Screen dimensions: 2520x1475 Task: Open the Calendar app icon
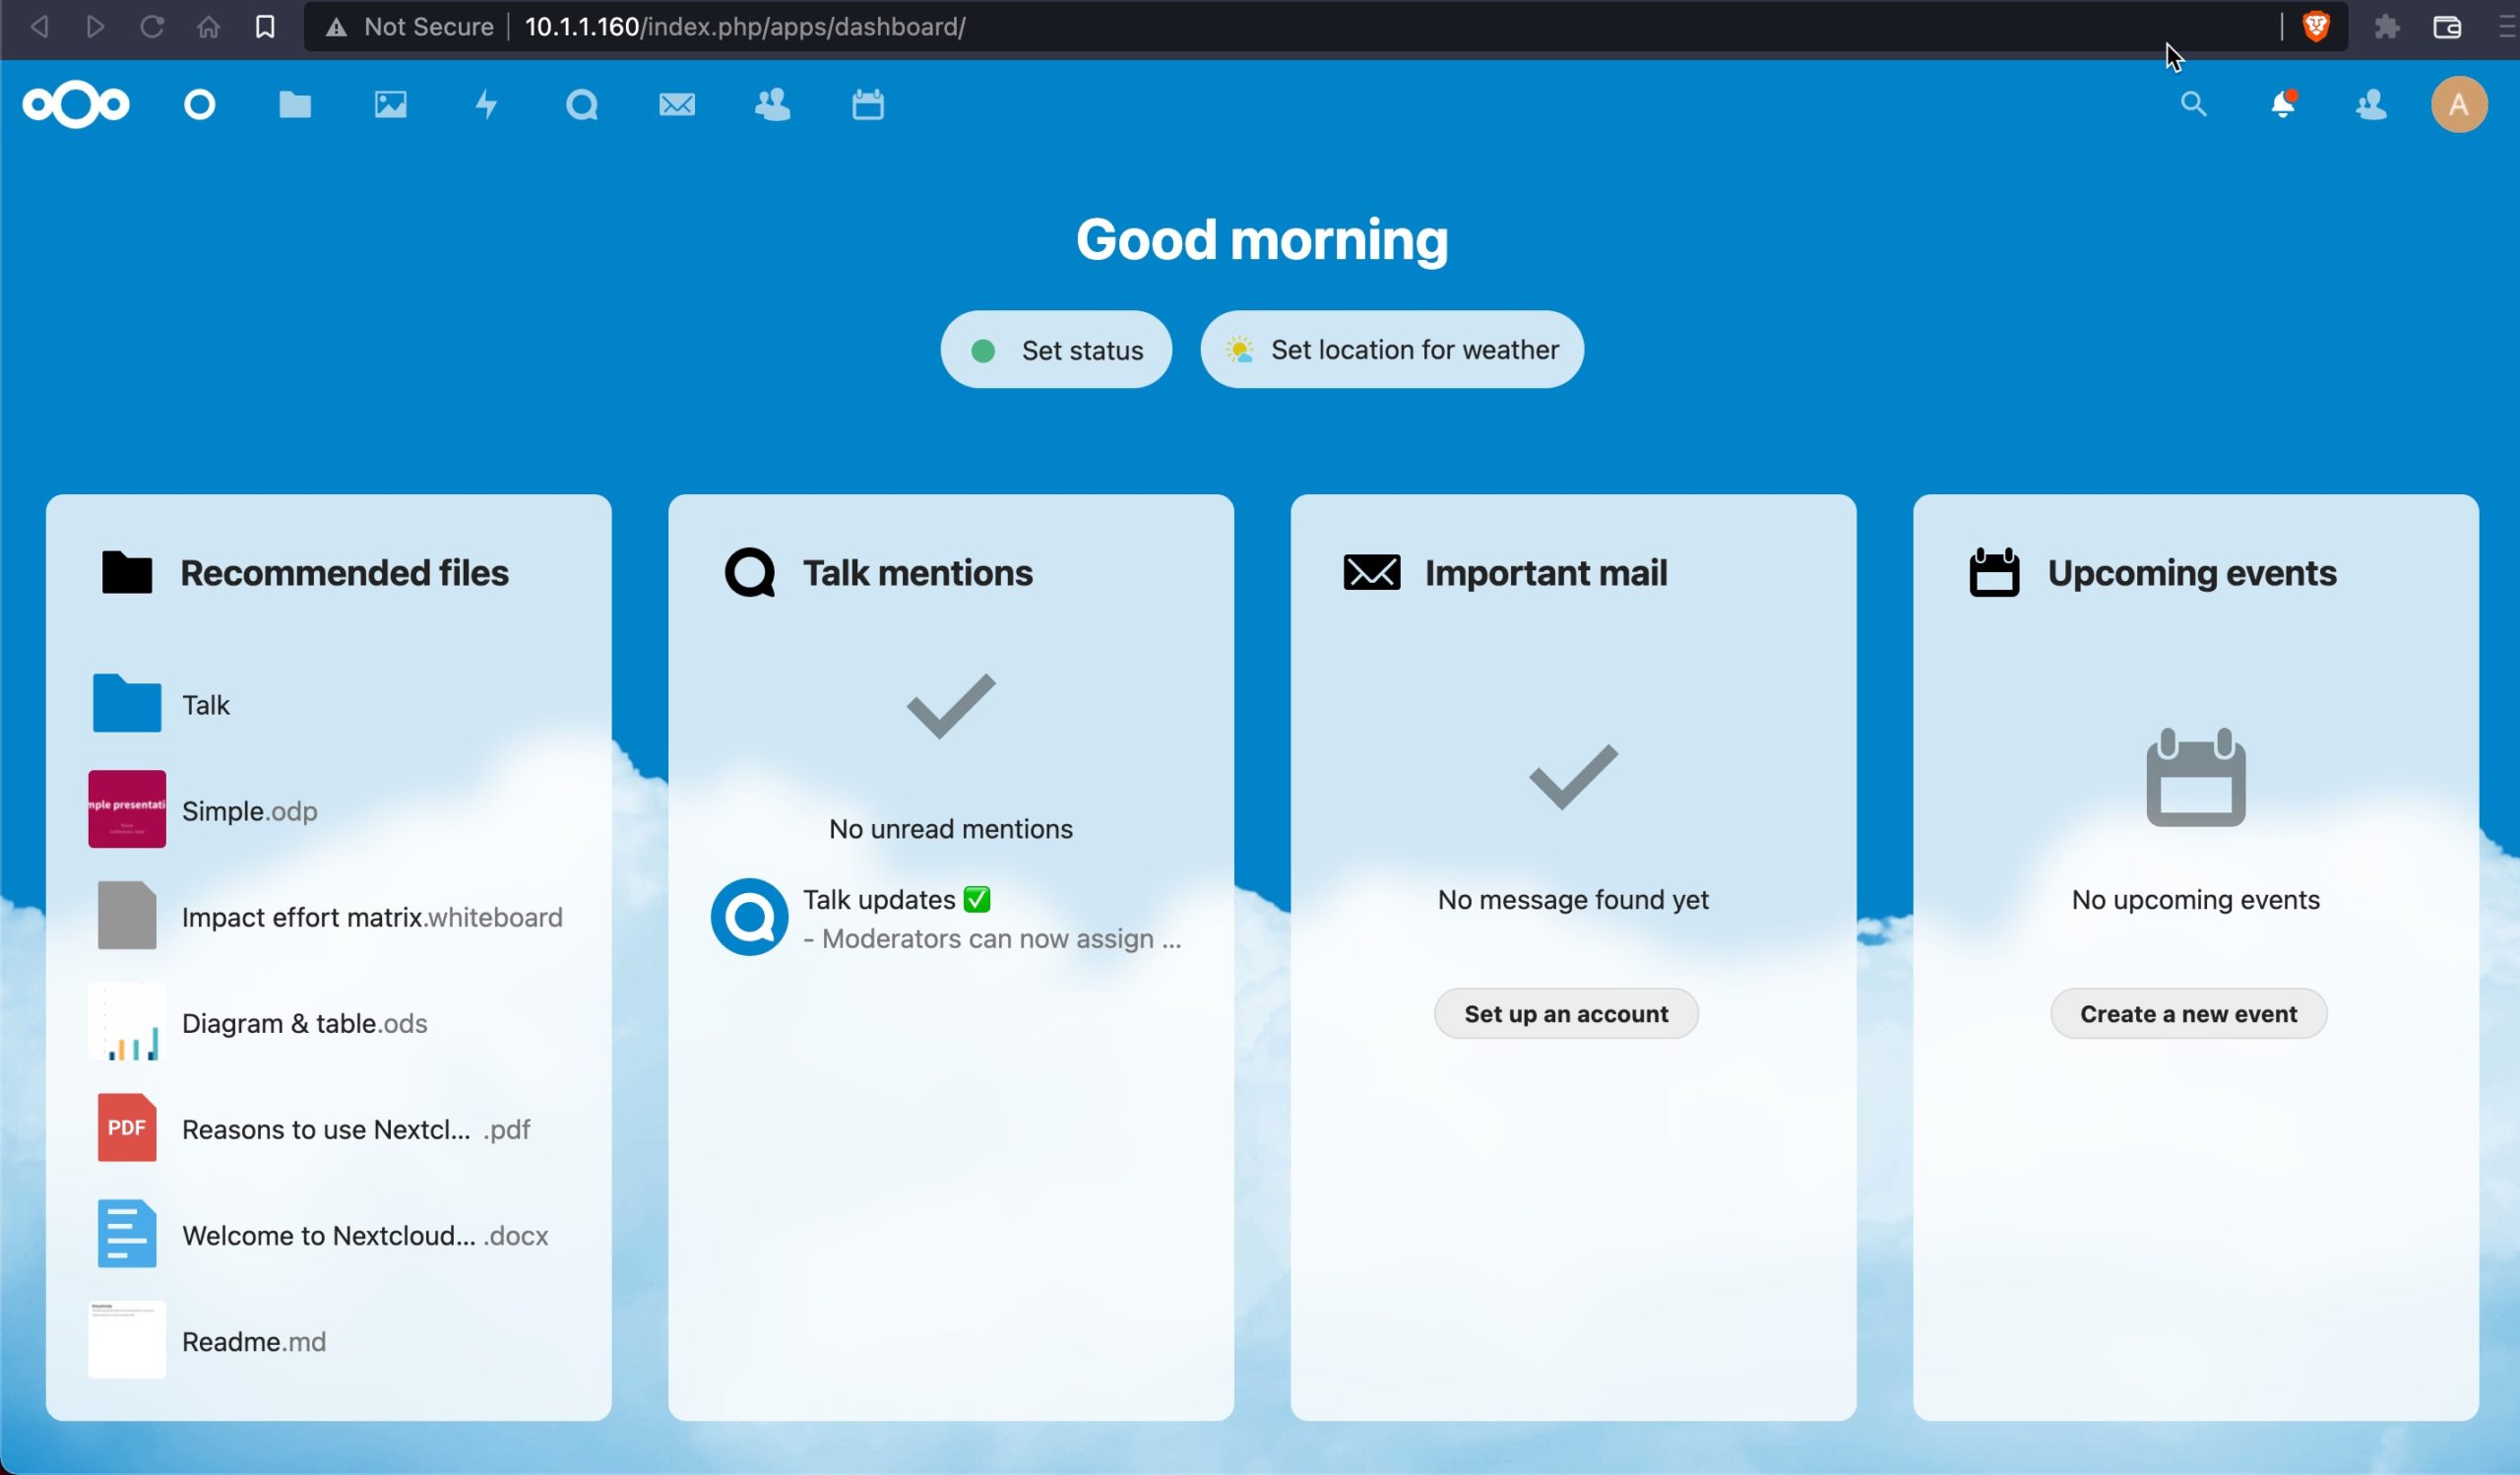coord(868,105)
